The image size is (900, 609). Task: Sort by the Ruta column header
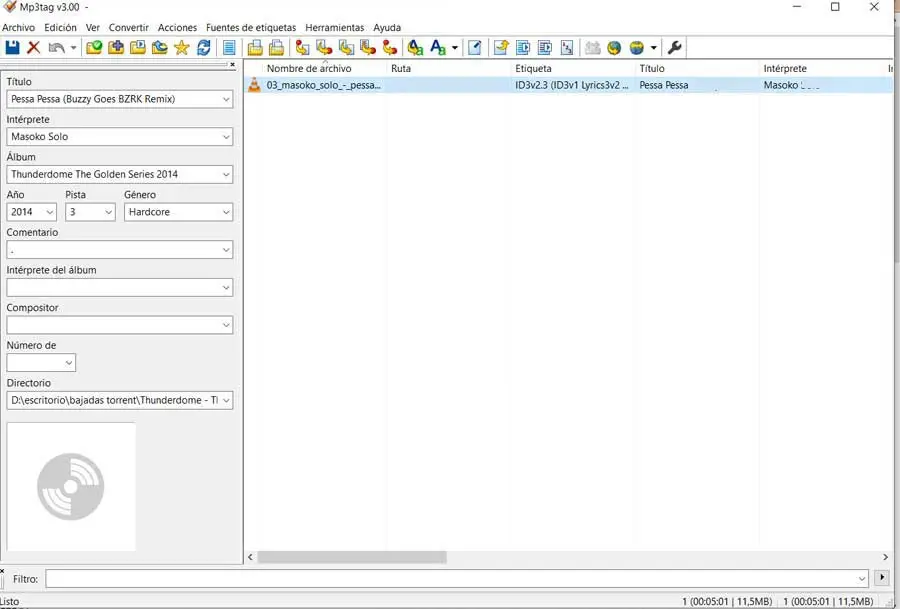(448, 68)
